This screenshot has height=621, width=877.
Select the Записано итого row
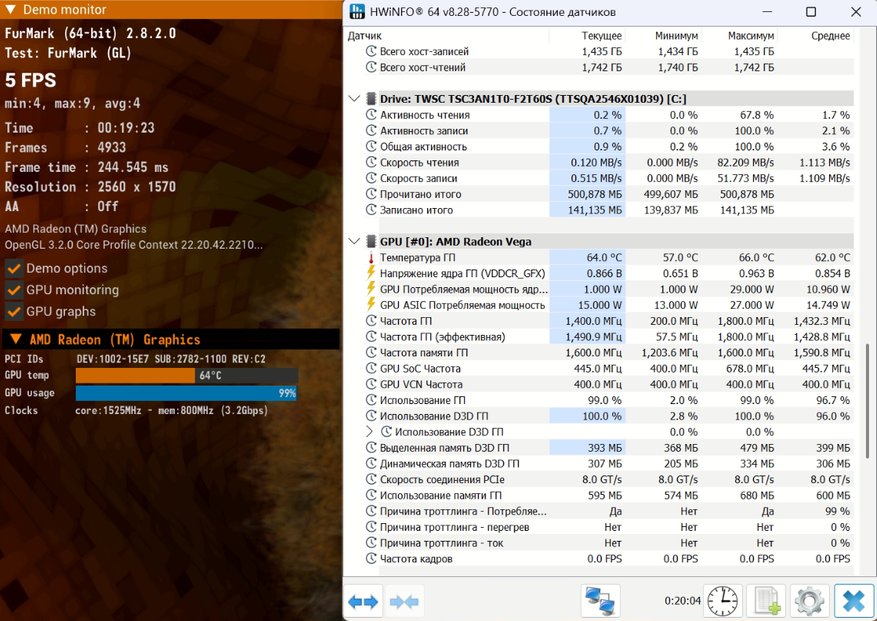click(608, 210)
